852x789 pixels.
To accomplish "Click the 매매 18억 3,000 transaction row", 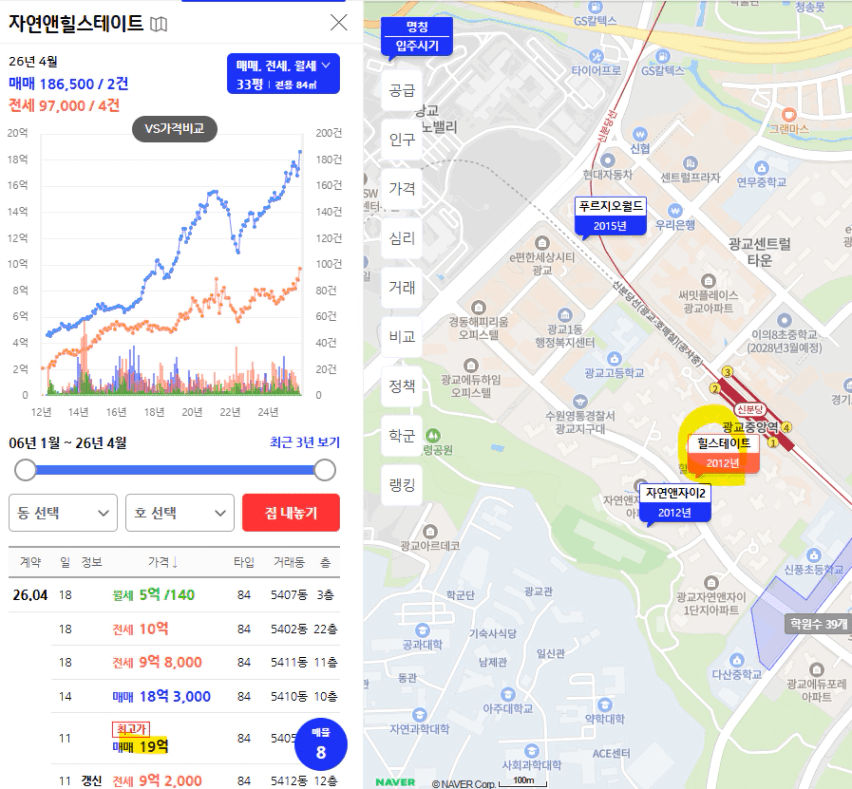I will pyautogui.click(x=196, y=696).
